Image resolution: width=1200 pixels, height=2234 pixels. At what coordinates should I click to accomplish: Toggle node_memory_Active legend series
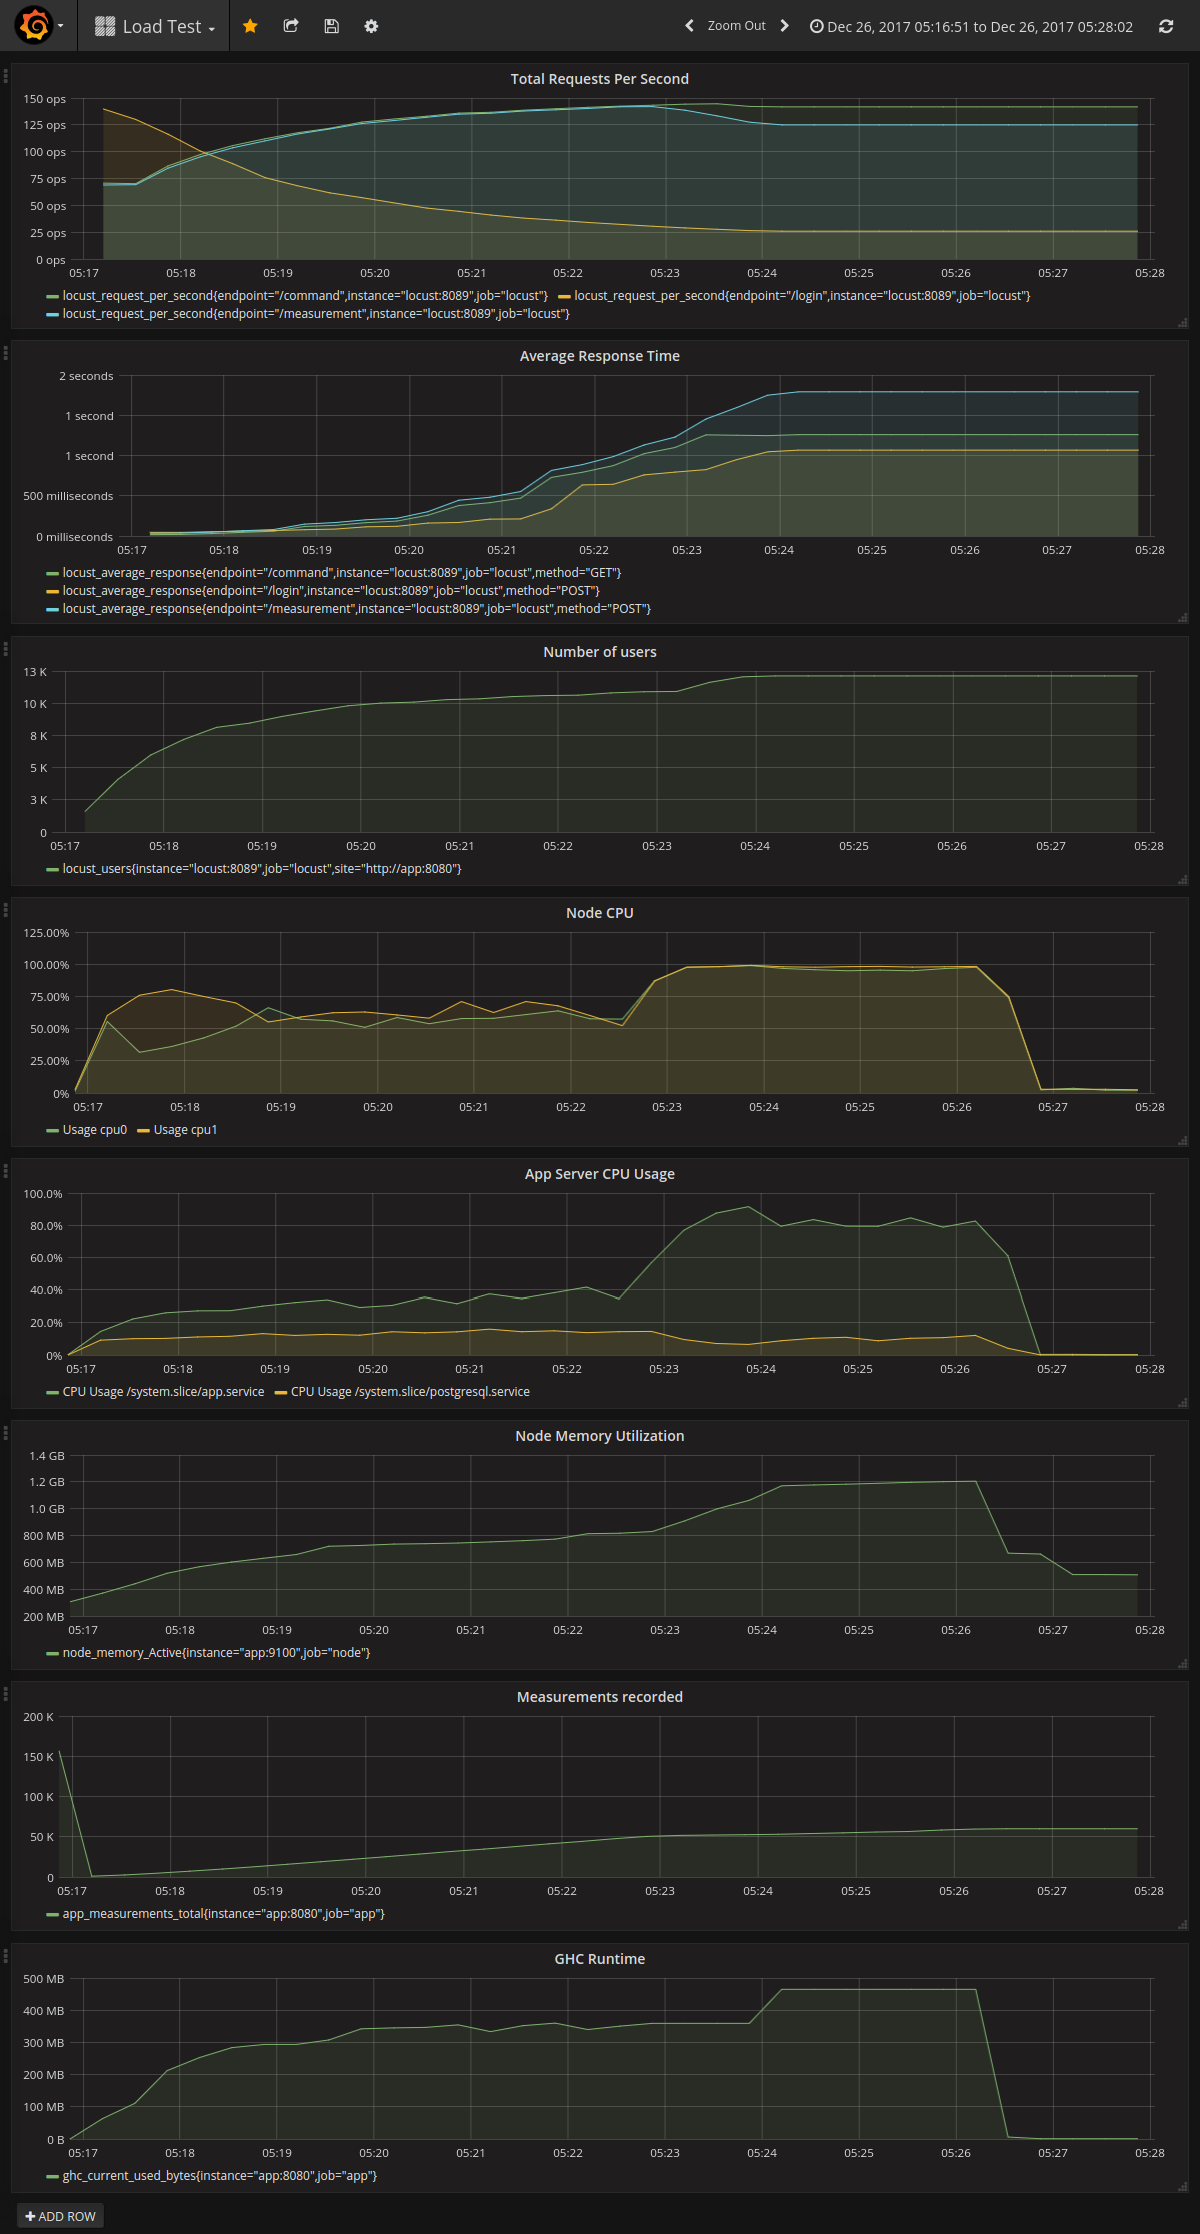(x=216, y=1653)
